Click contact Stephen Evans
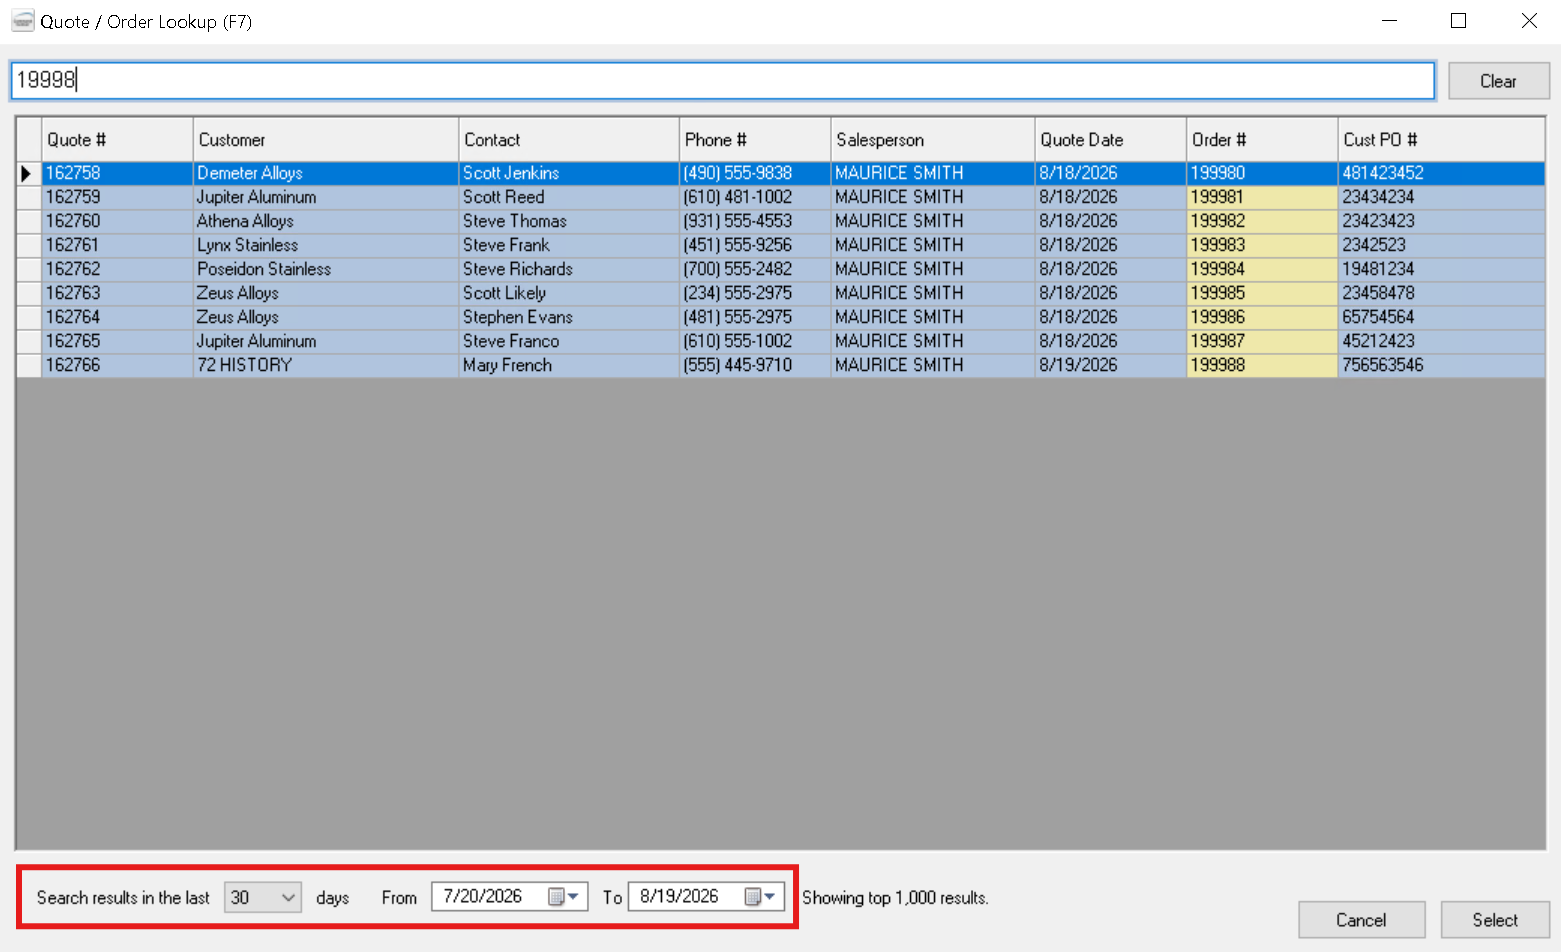Image resolution: width=1561 pixels, height=952 pixels. (569, 317)
